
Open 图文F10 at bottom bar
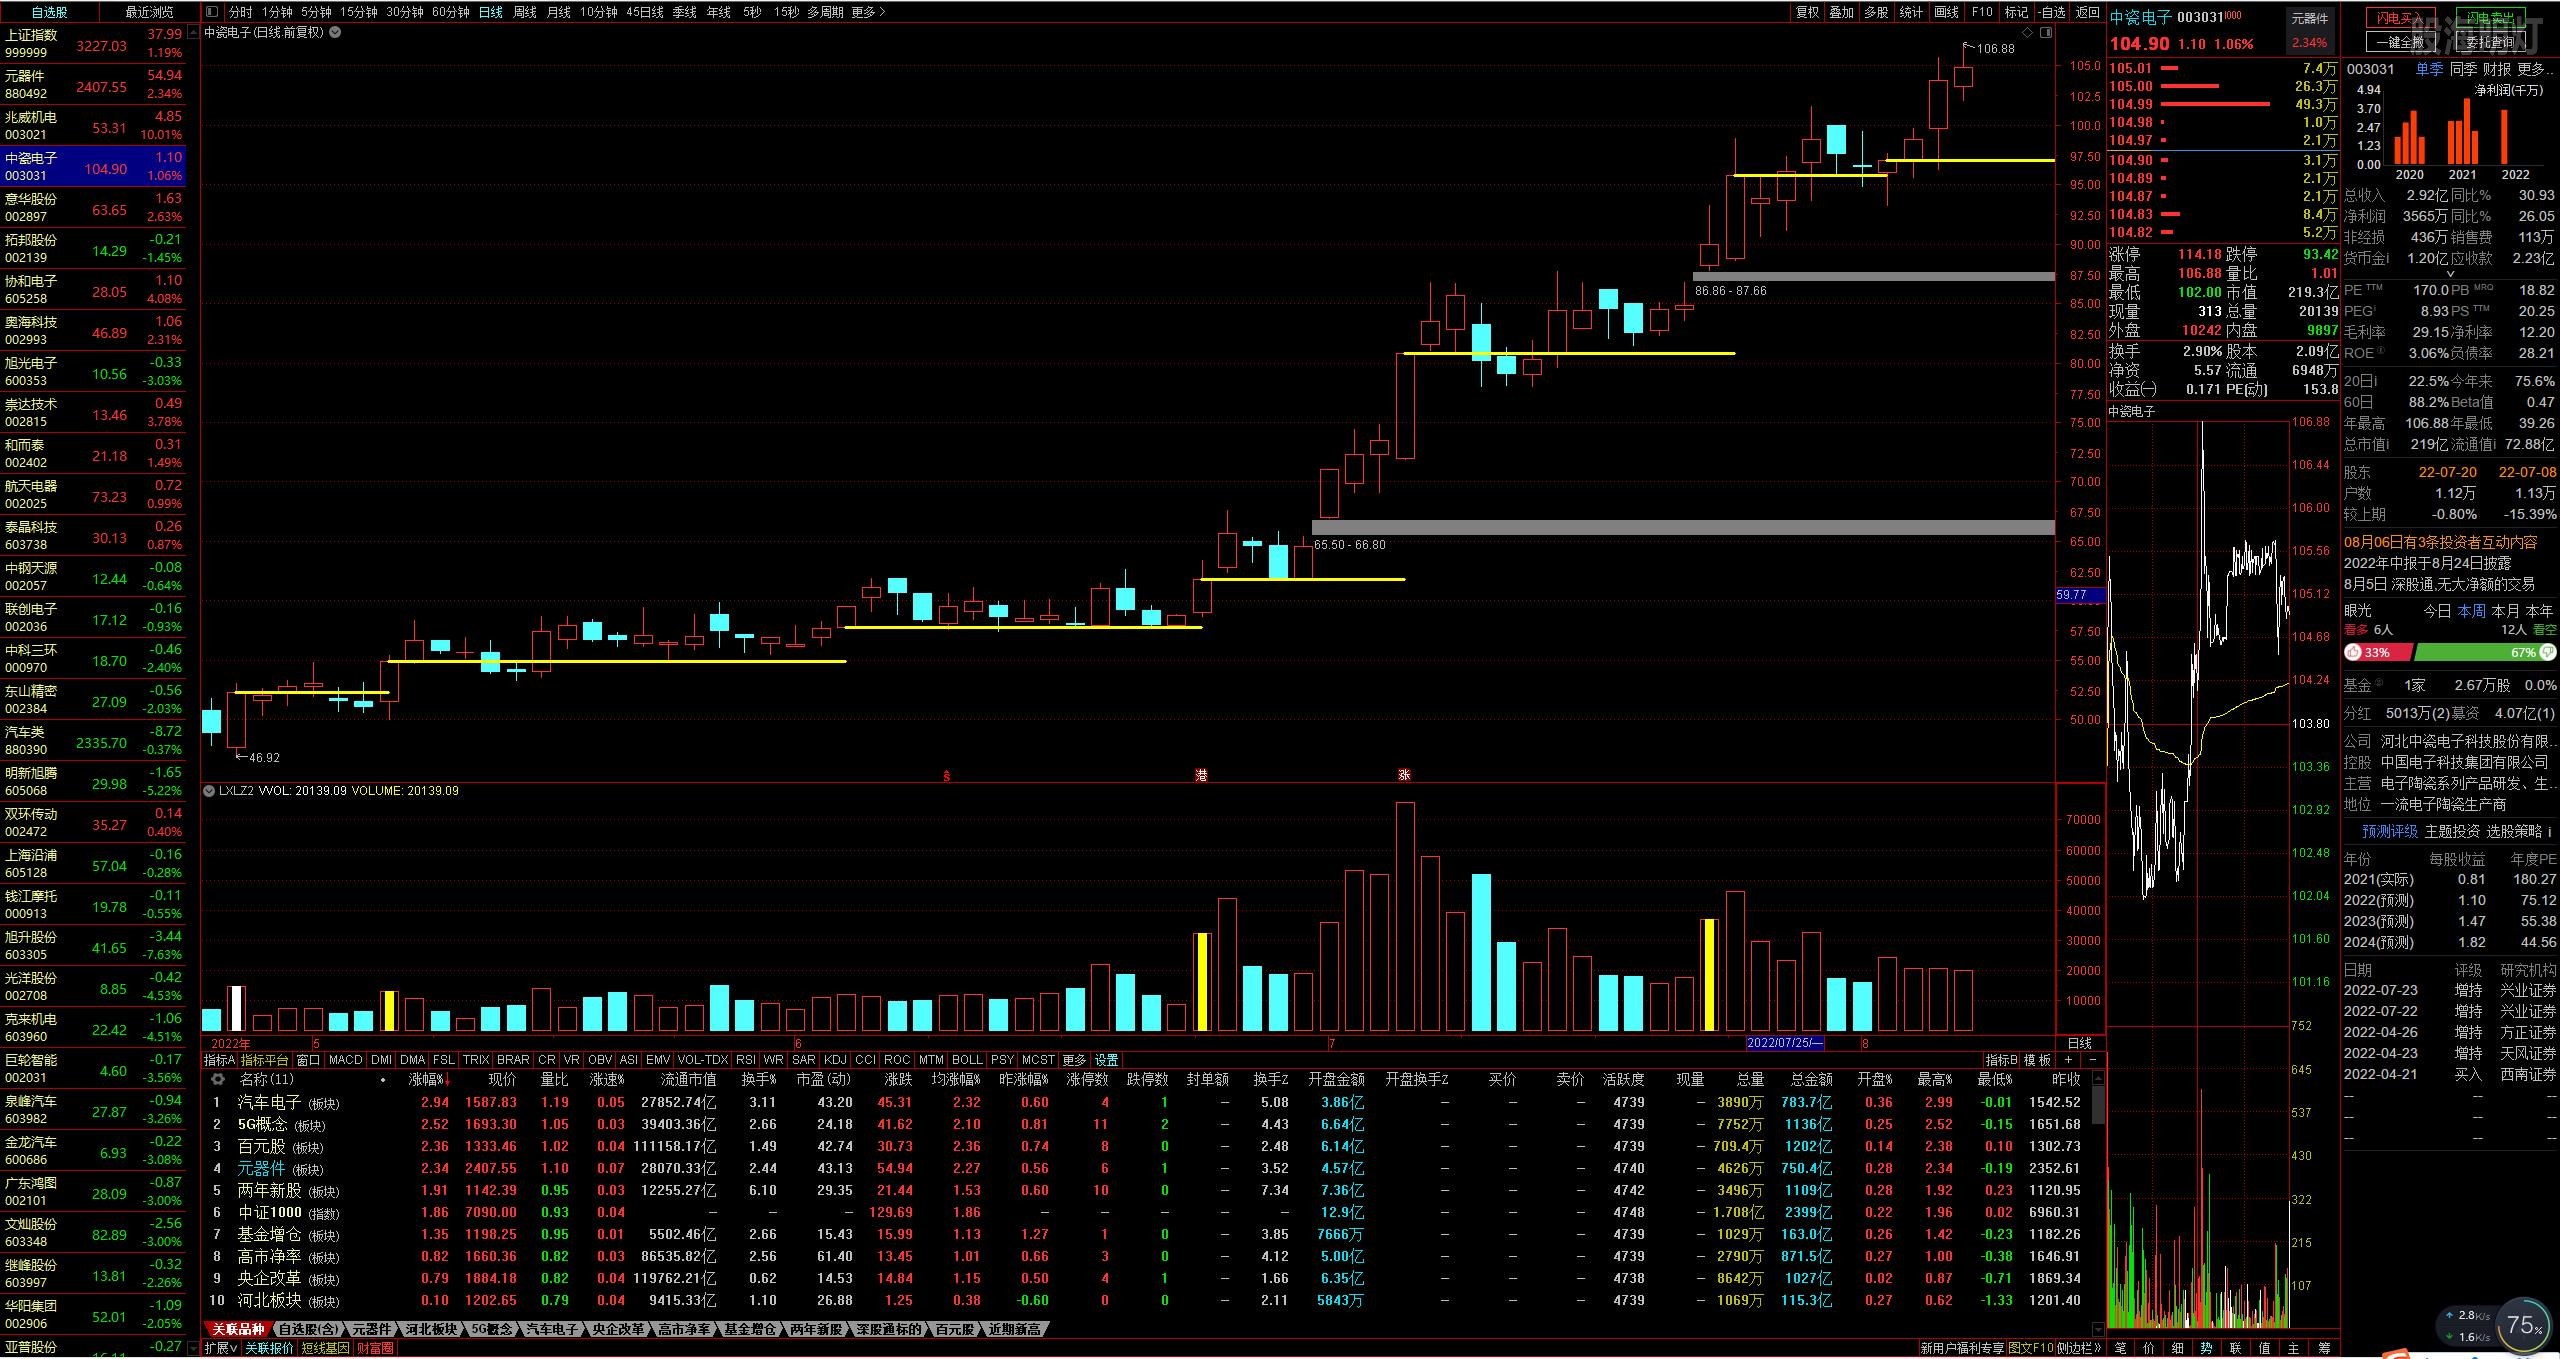2031,1348
